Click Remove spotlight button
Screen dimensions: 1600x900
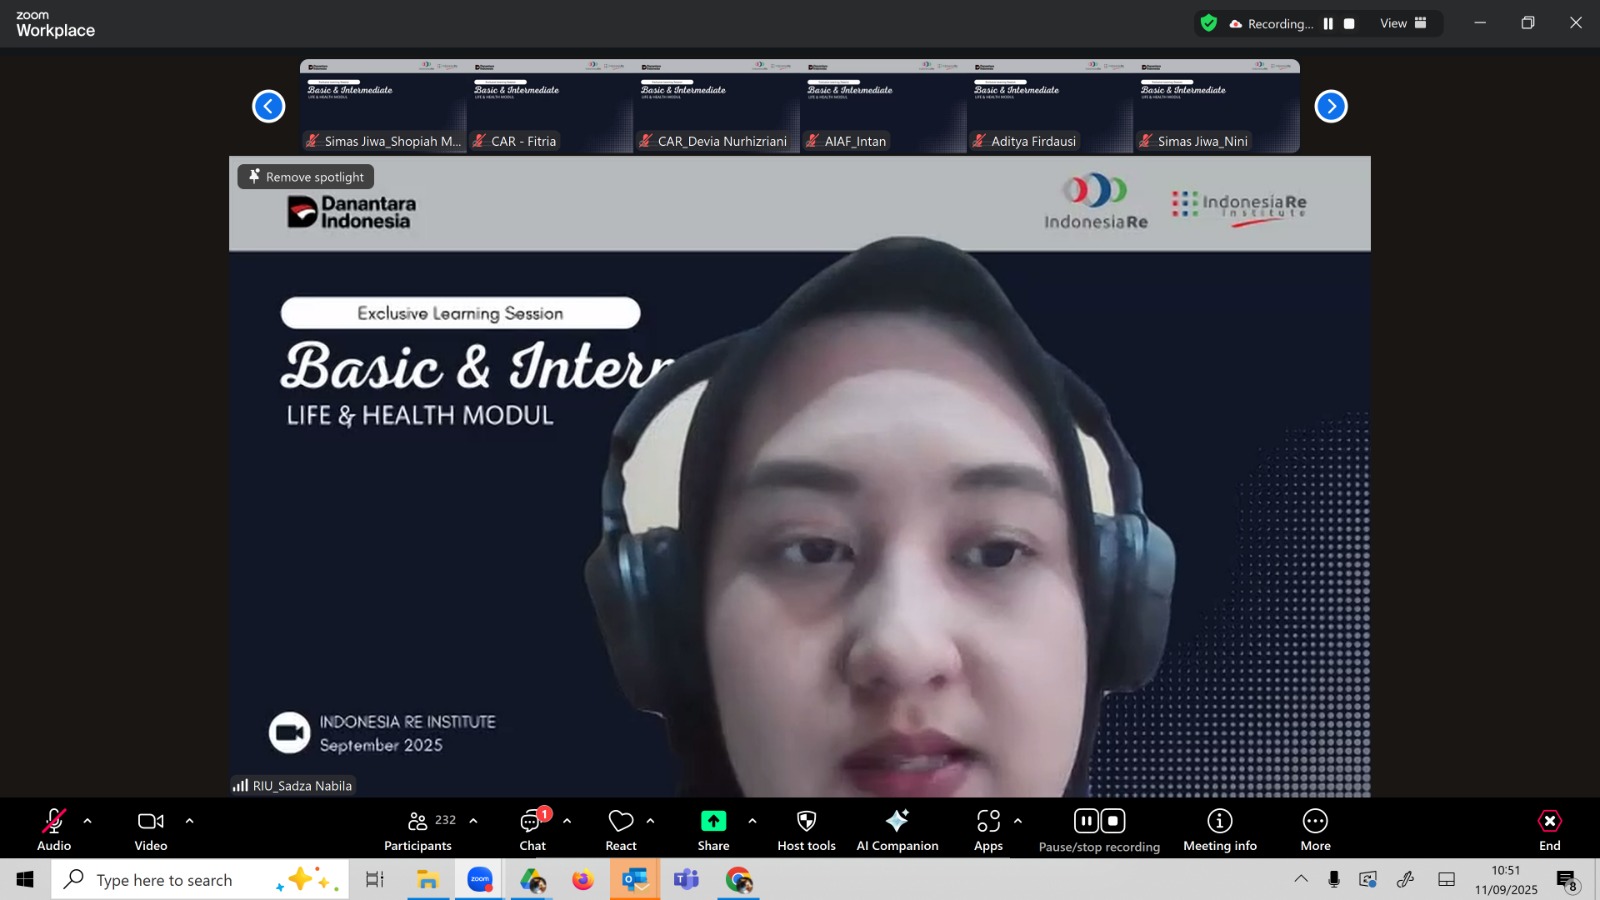click(x=306, y=177)
